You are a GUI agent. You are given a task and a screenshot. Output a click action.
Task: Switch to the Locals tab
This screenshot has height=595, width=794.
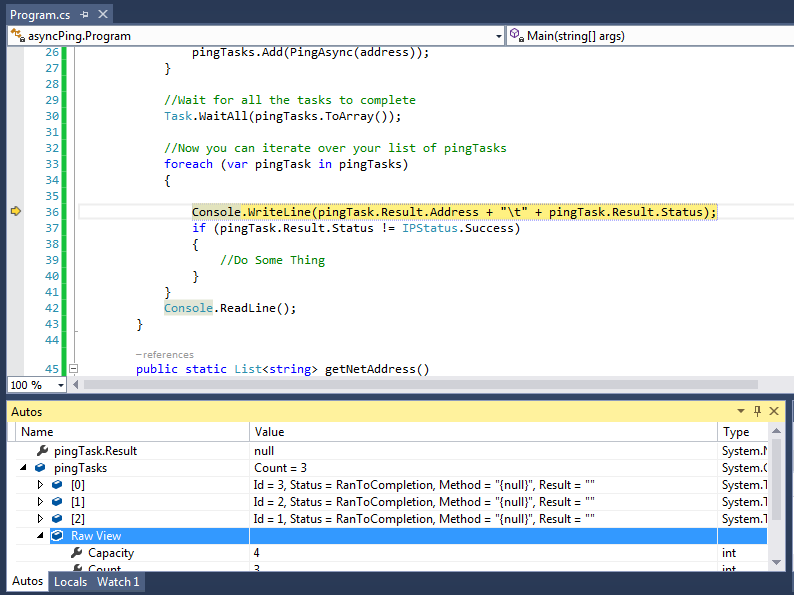[x=70, y=582]
